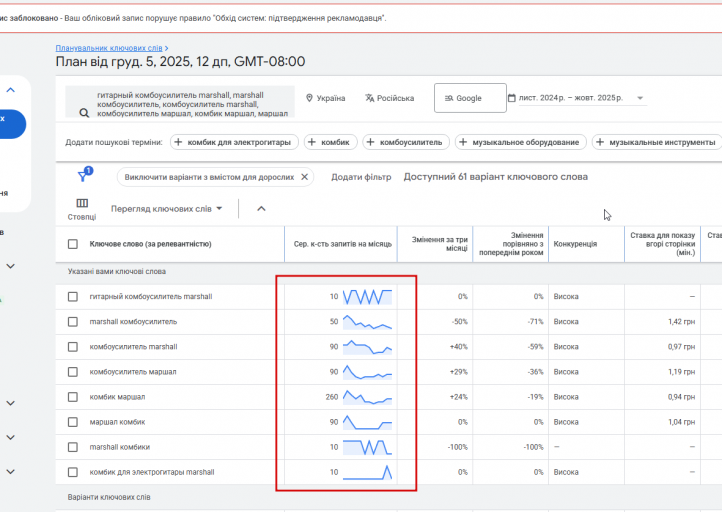The width and height of the screenshot is (722, 512).
Task: Select checkbox for гитарный комбоусилитель marshall
Action: pyautogui.click(x=73, y=297)
